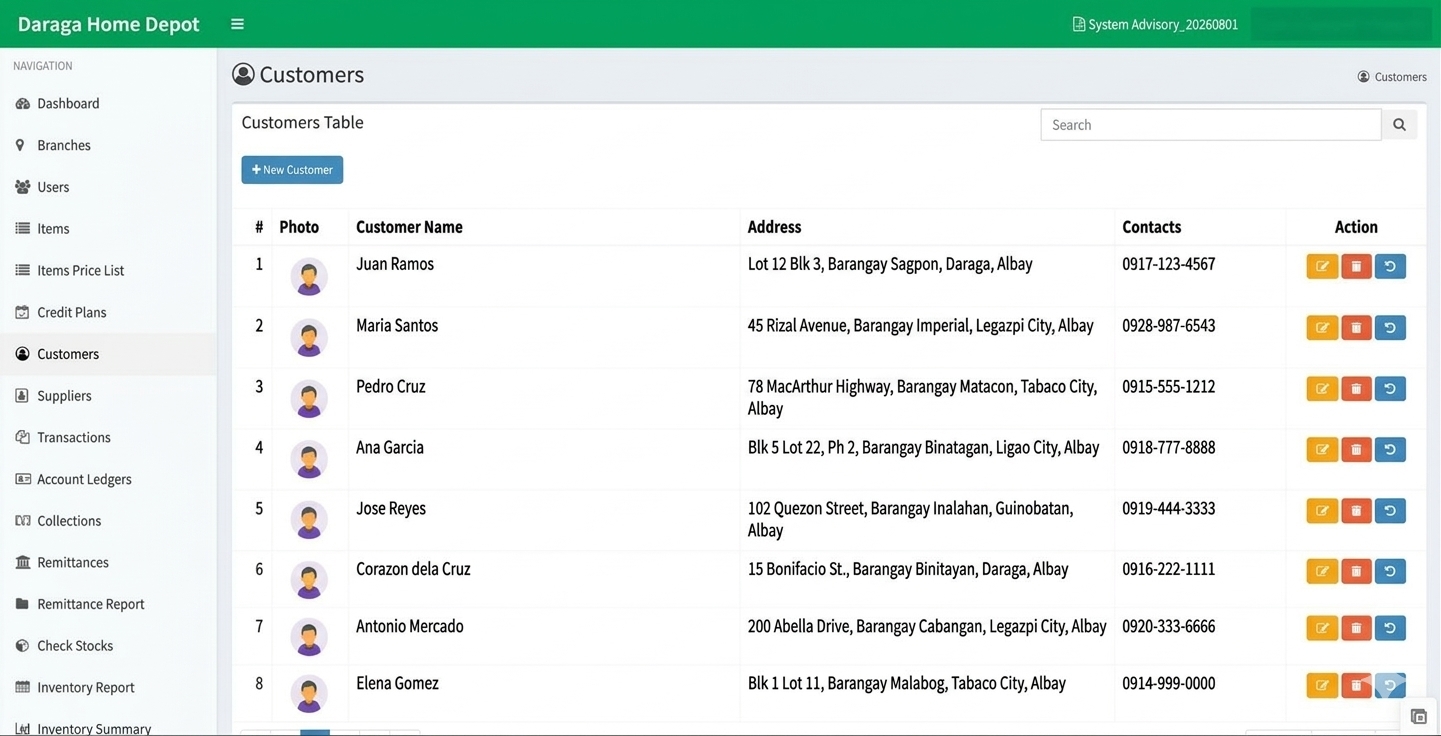Toggle the sidebar with the hamburger icon
The image size is (1441, 736).
pos(237,24)
